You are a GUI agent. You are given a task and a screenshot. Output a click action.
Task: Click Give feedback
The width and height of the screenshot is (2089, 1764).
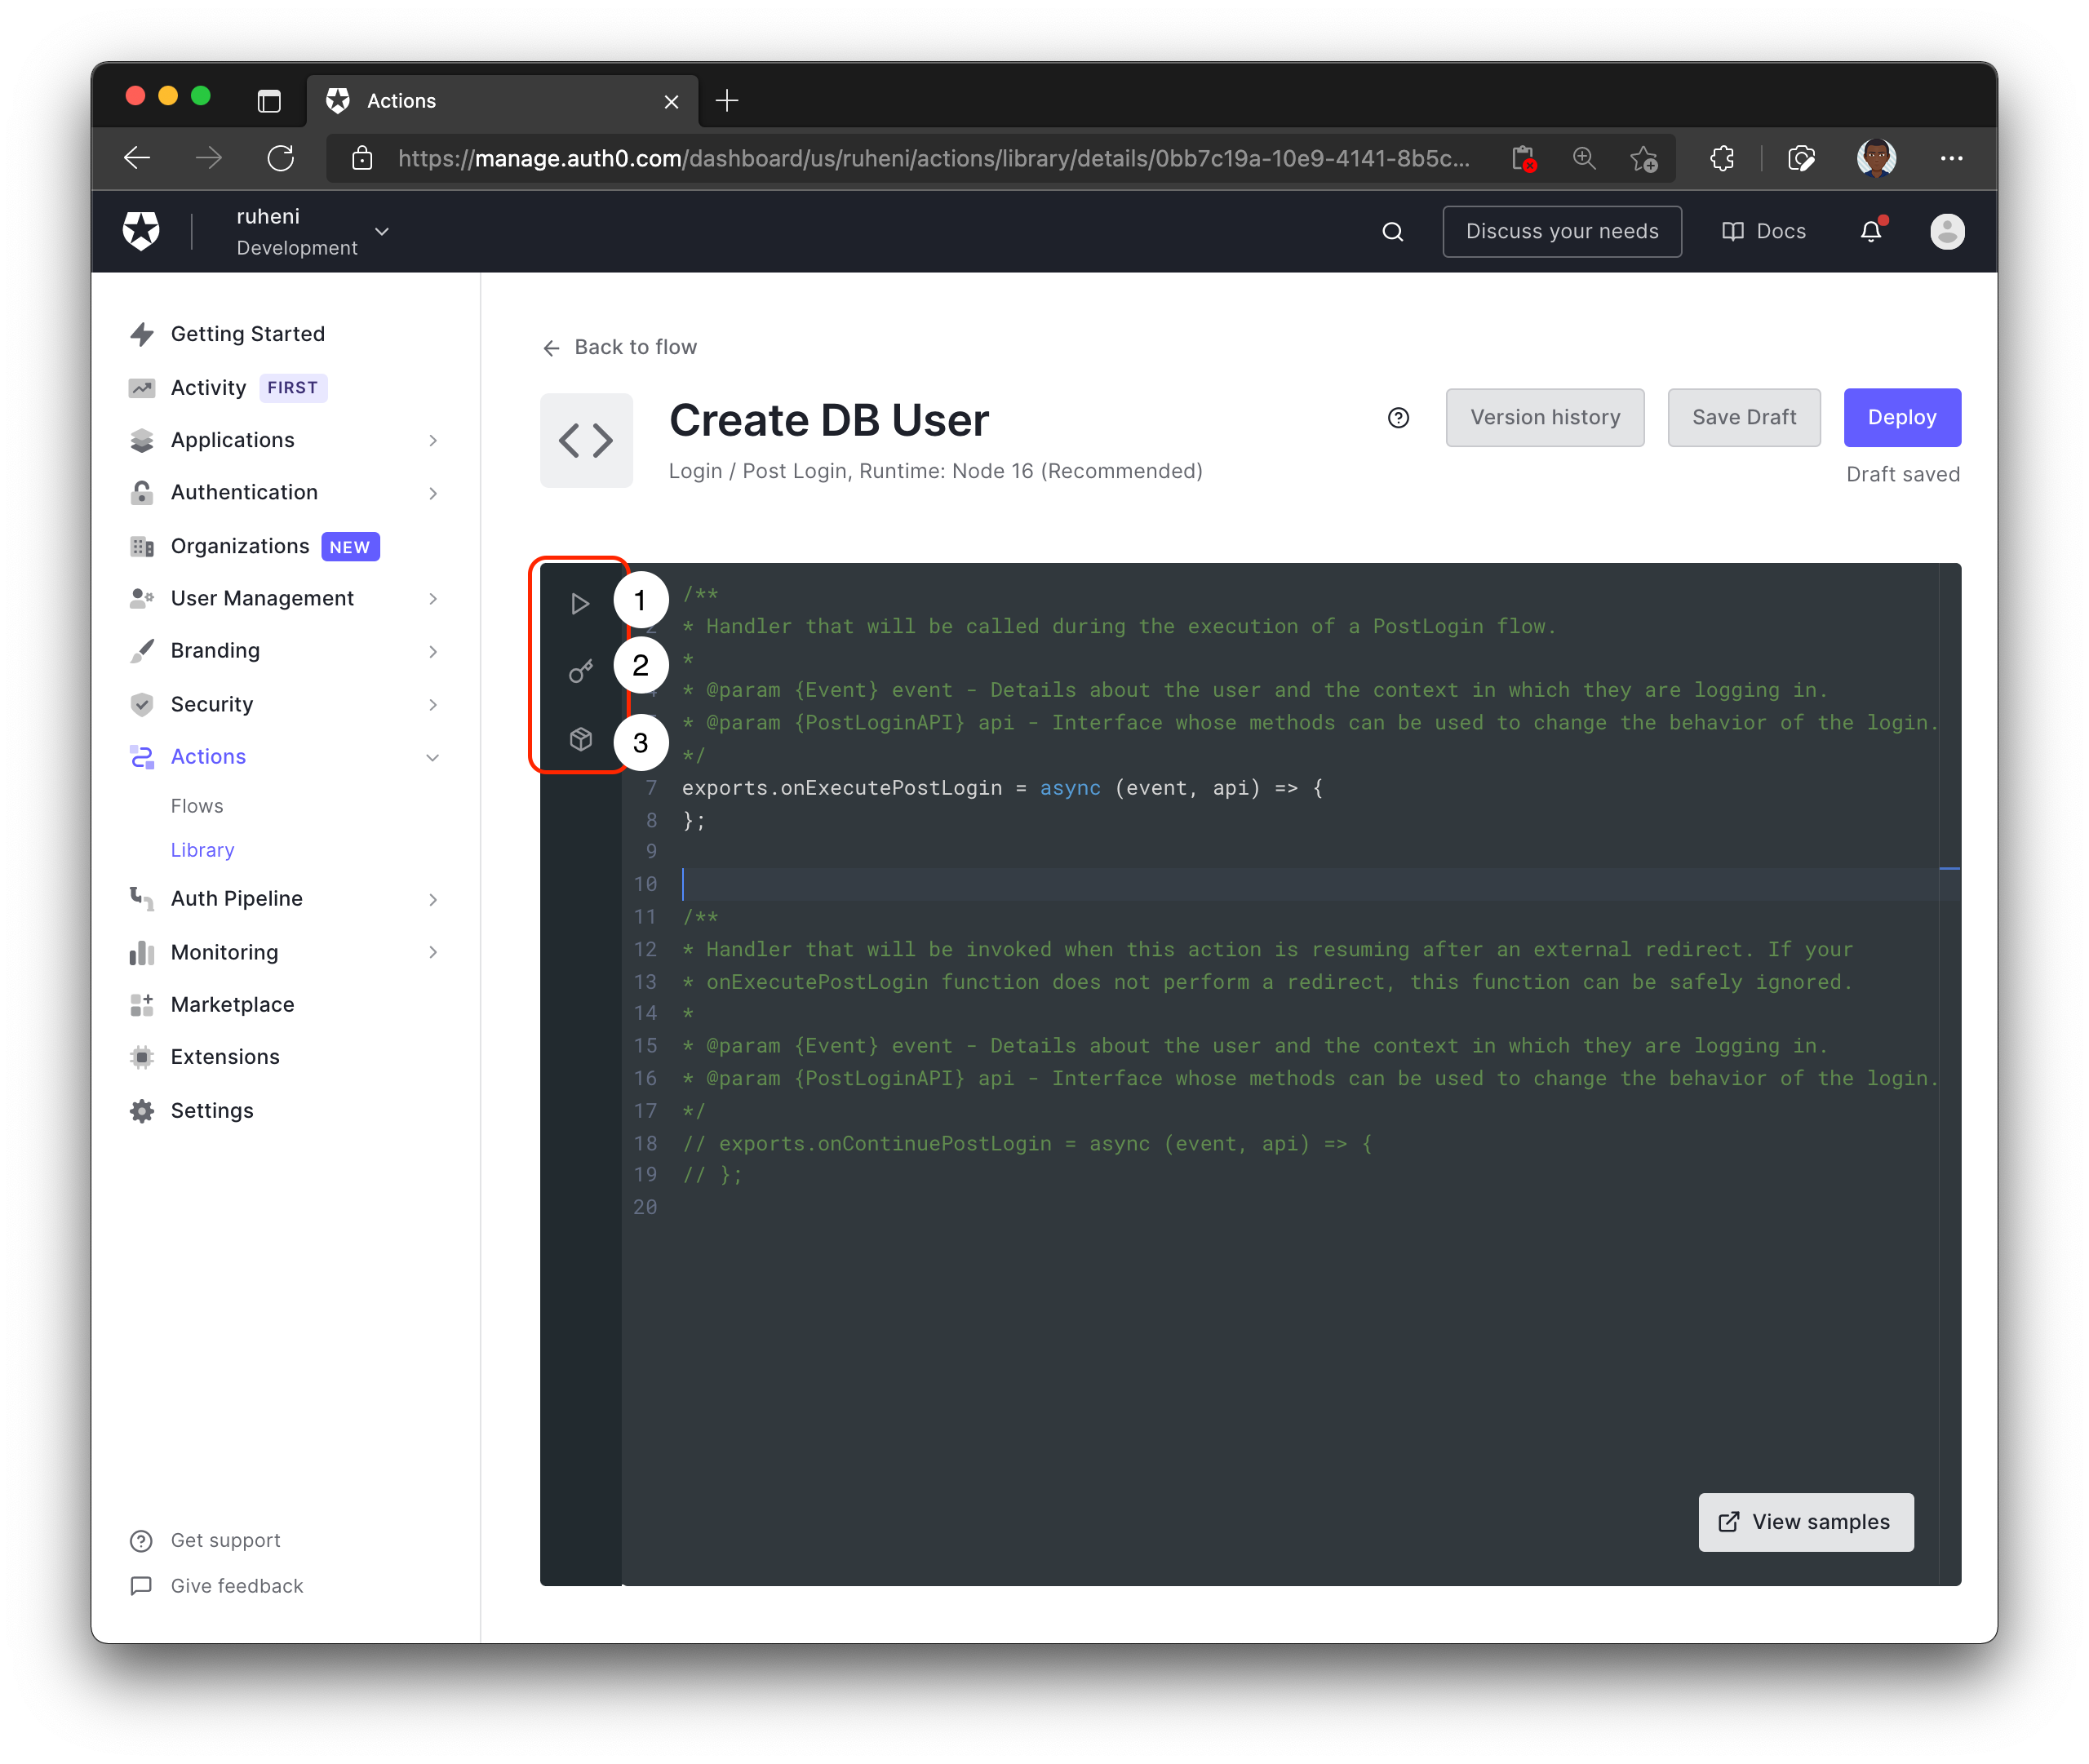click(x=237, y=1586)
